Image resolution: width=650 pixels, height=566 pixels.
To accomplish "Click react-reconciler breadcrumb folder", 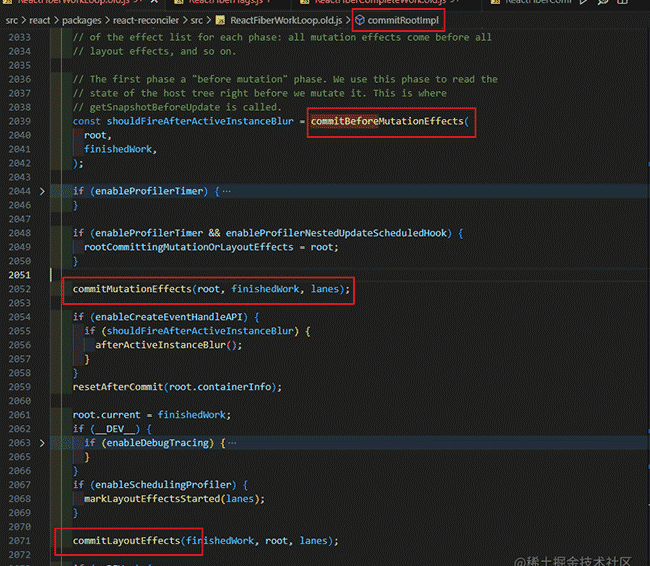I will pos(146,20).
